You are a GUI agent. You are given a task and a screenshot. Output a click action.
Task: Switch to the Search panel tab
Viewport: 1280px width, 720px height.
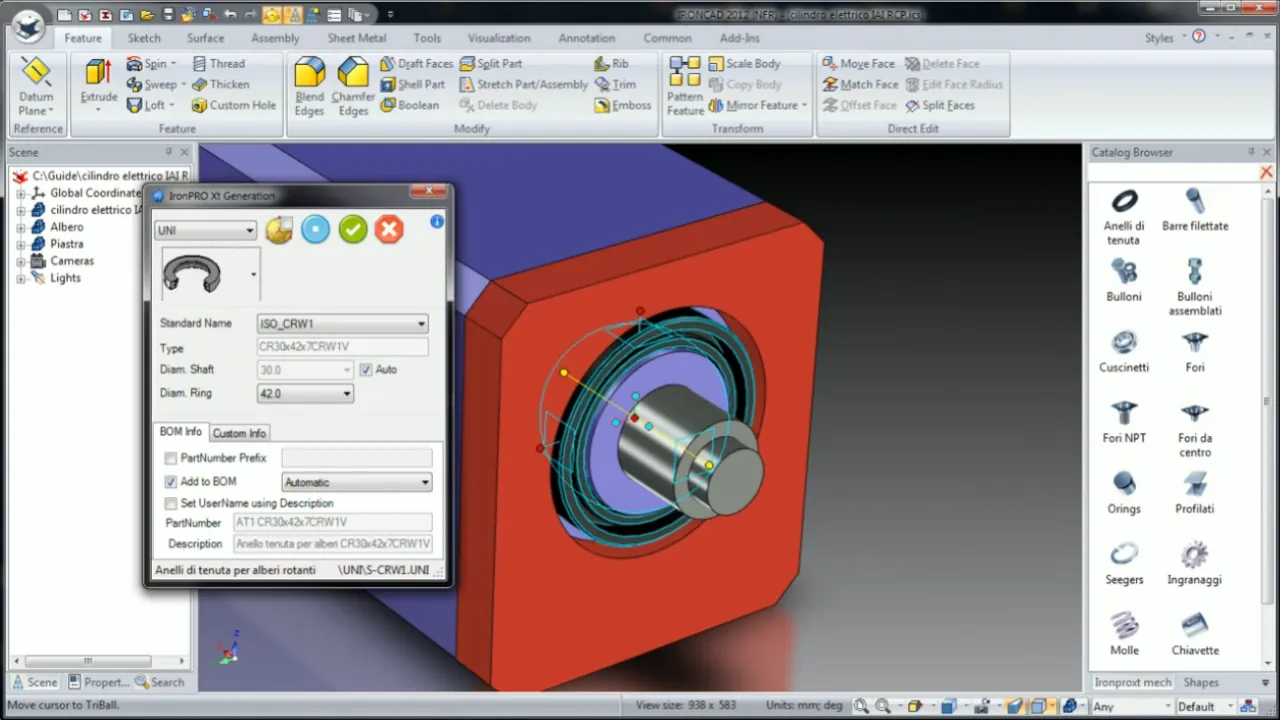pos(159,682)
